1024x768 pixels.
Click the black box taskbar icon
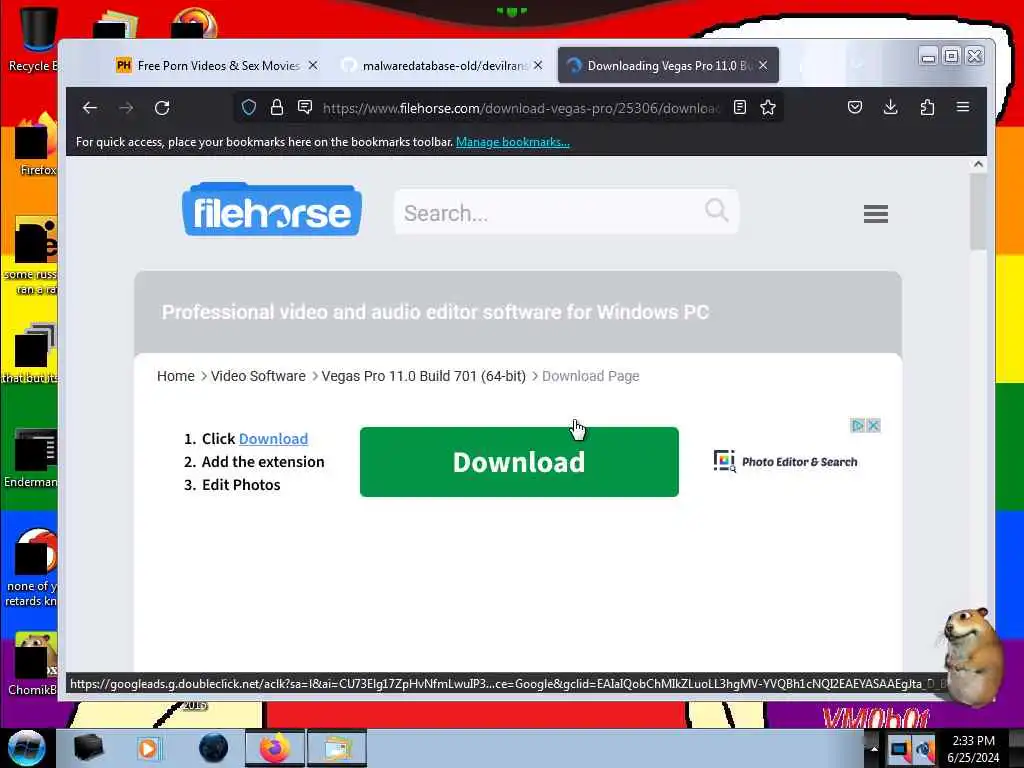coord(88,748)
